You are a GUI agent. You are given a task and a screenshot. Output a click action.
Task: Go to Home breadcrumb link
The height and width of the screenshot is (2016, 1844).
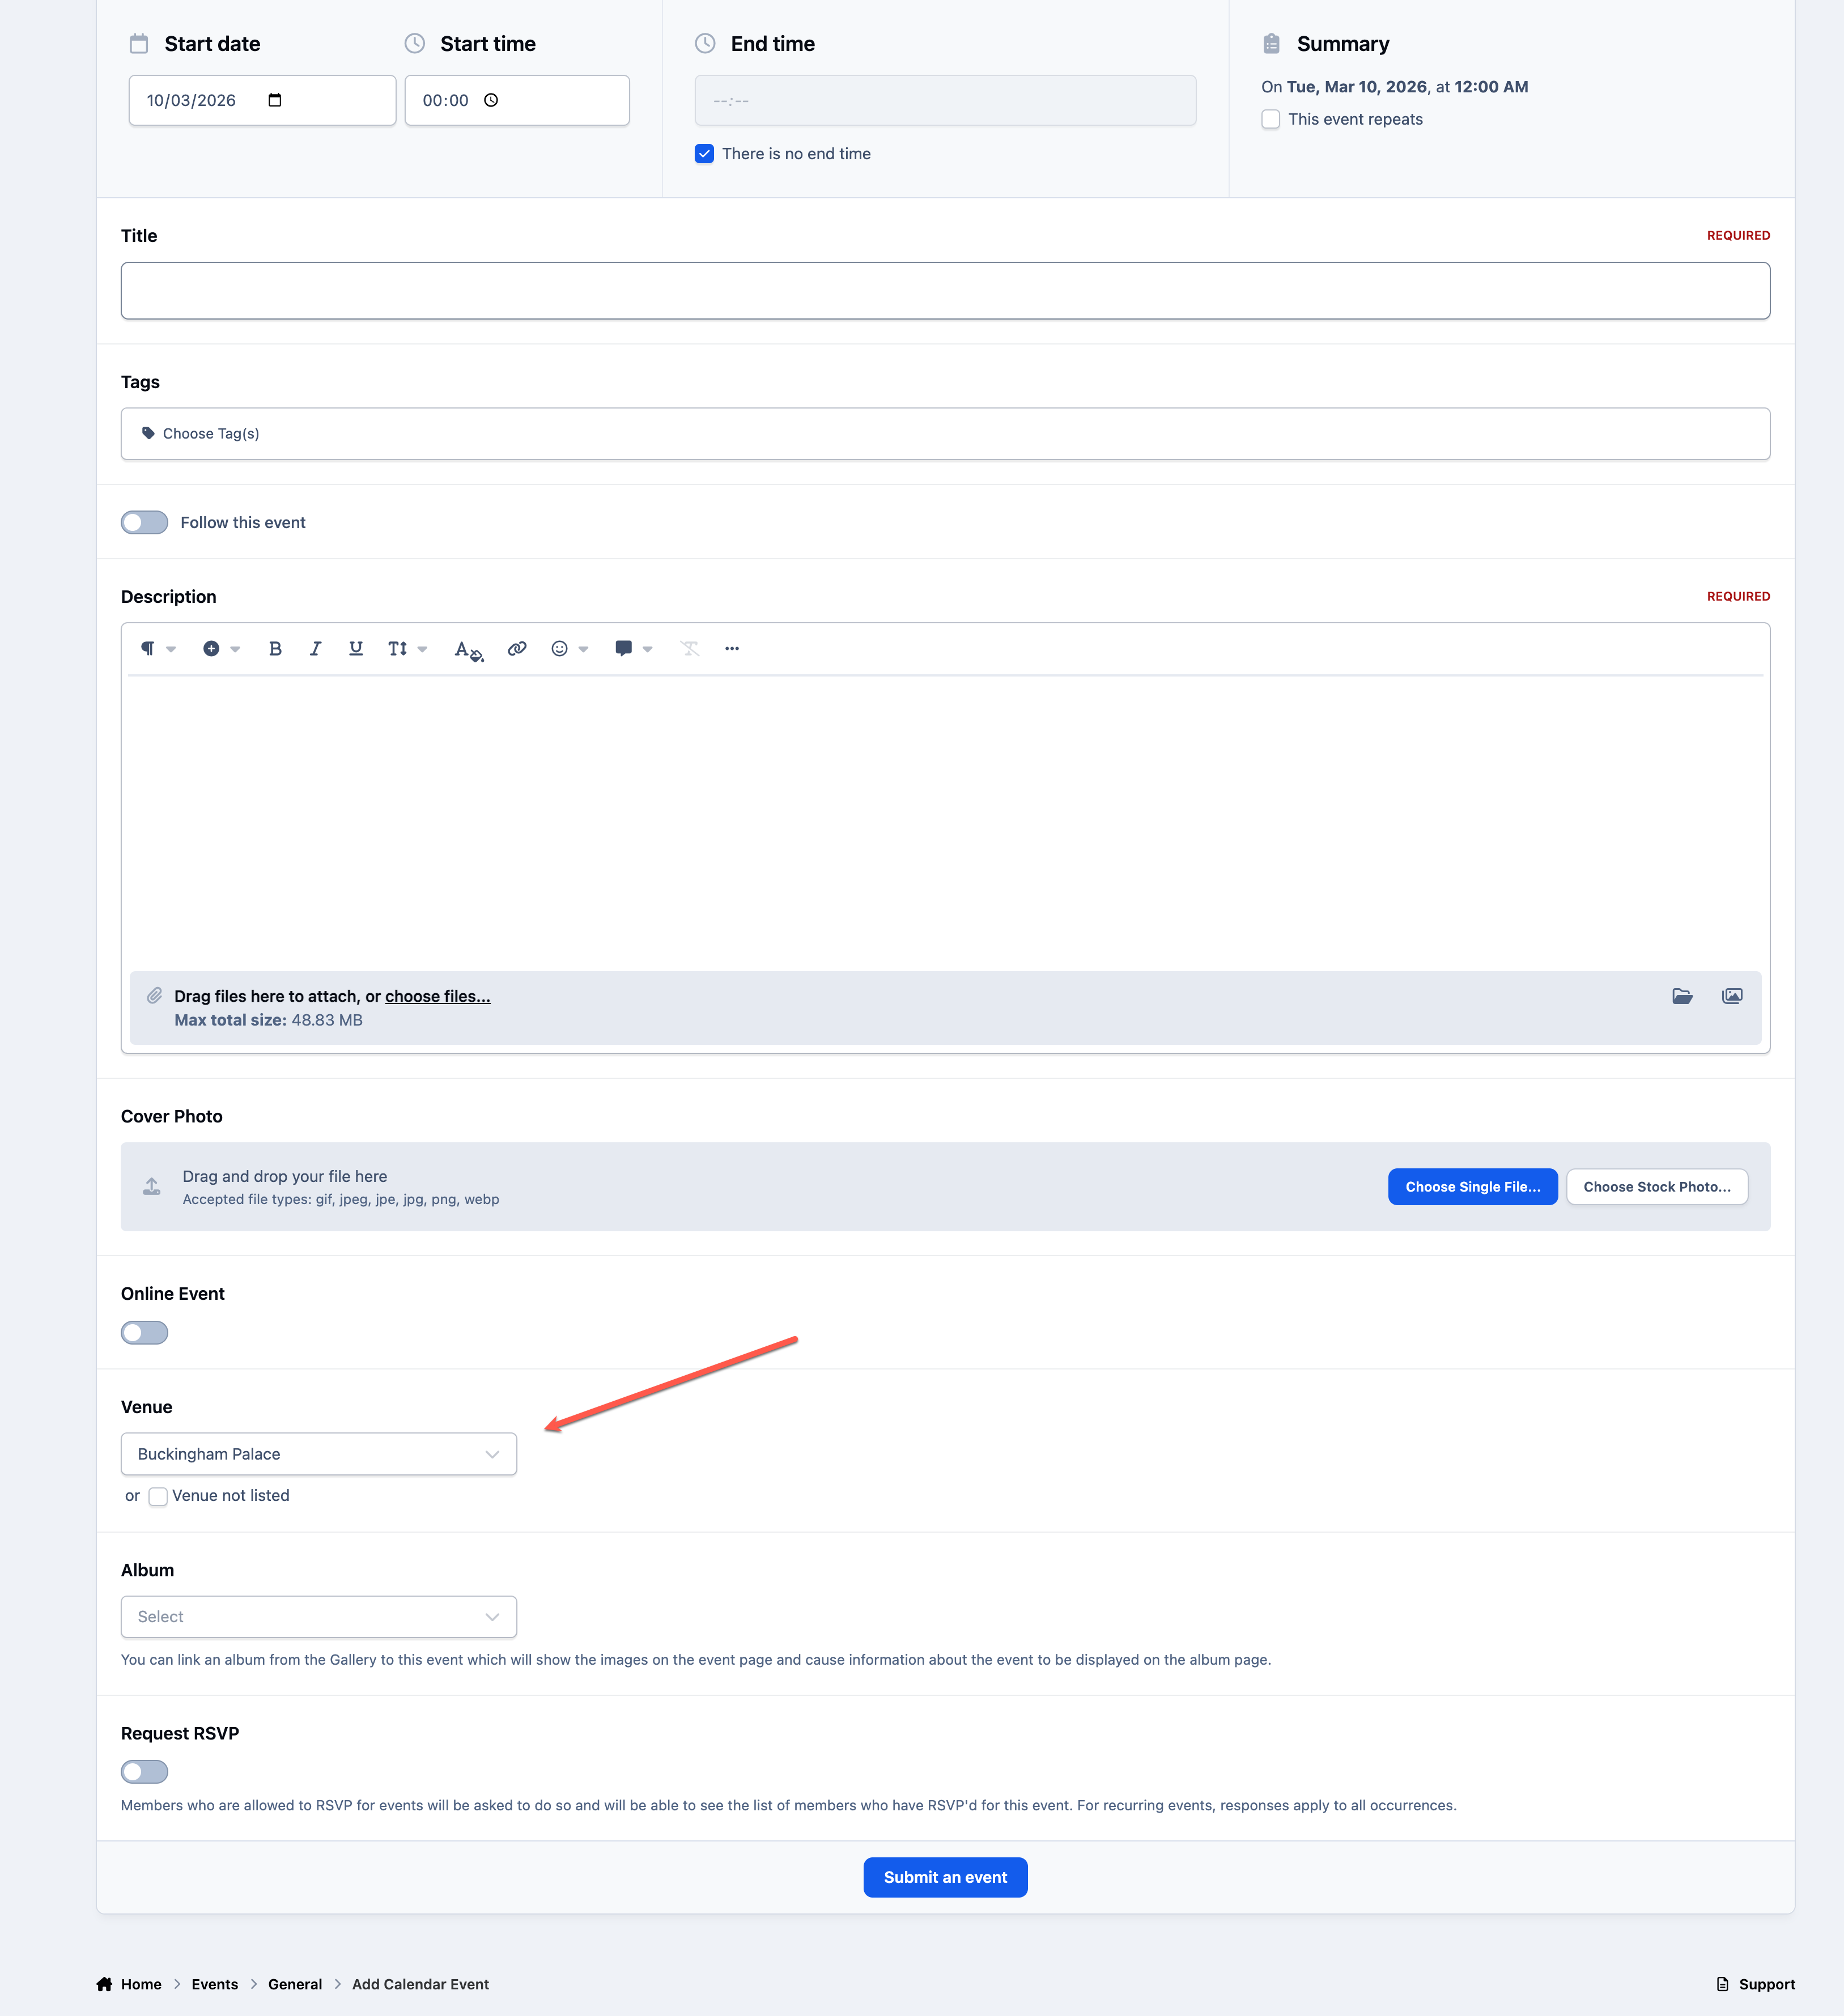click(x=141, y=1984)
